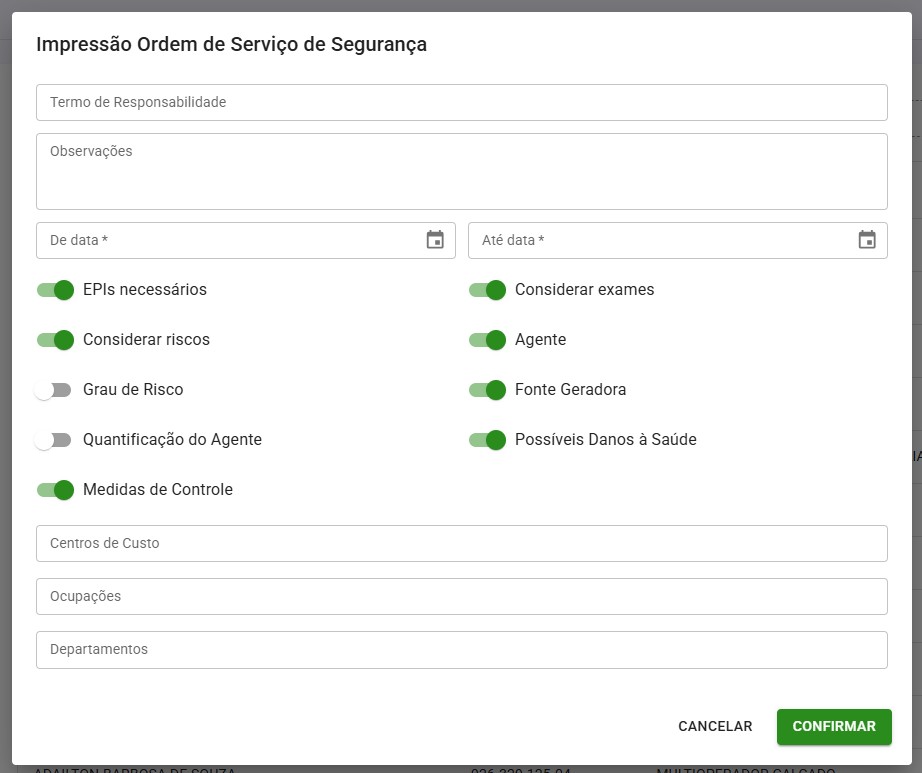Open the Termo de Responsabilidade field
The width and height of the screenshot is (922, 773).
[461, 102]
